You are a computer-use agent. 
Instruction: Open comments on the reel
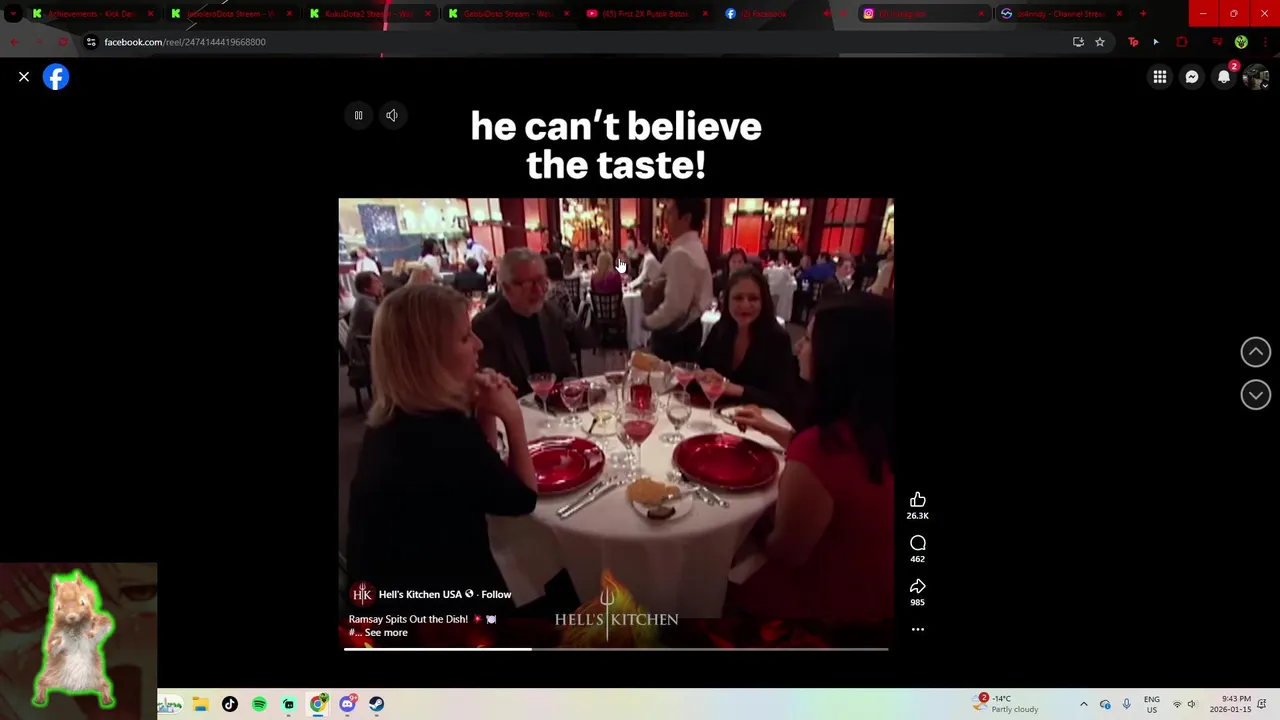918,543
